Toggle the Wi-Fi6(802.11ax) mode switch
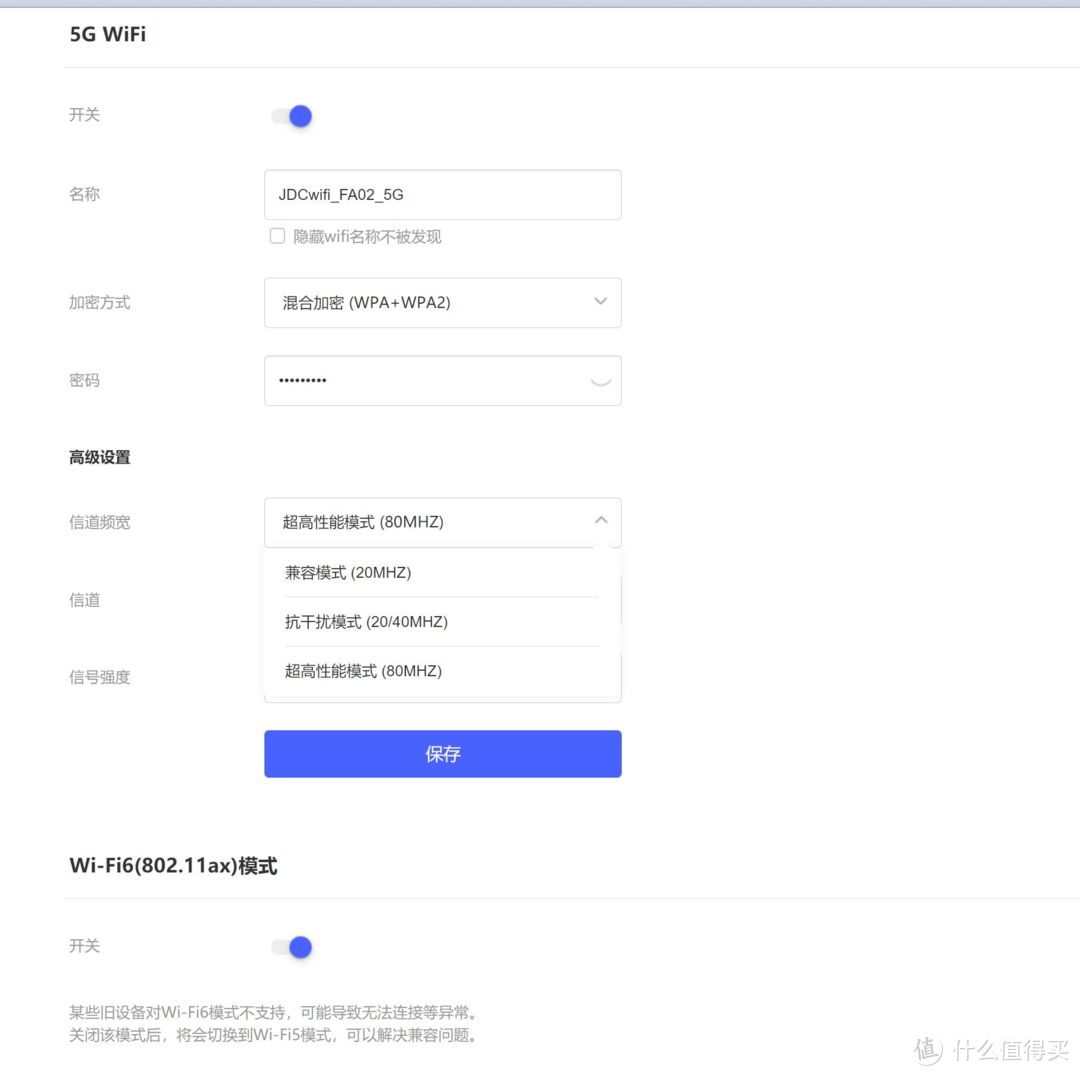Image resolution: width=1080 pixels, height=1076 pixels. coord(290,947)
